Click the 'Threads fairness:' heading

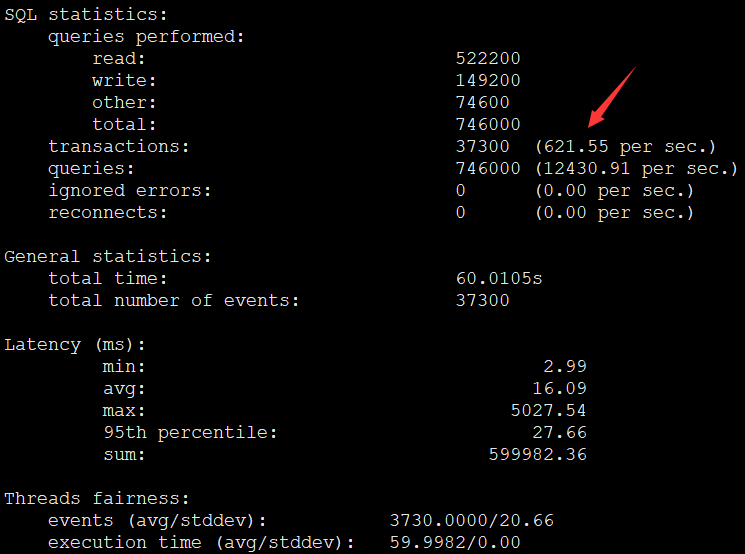coord(97,499)
